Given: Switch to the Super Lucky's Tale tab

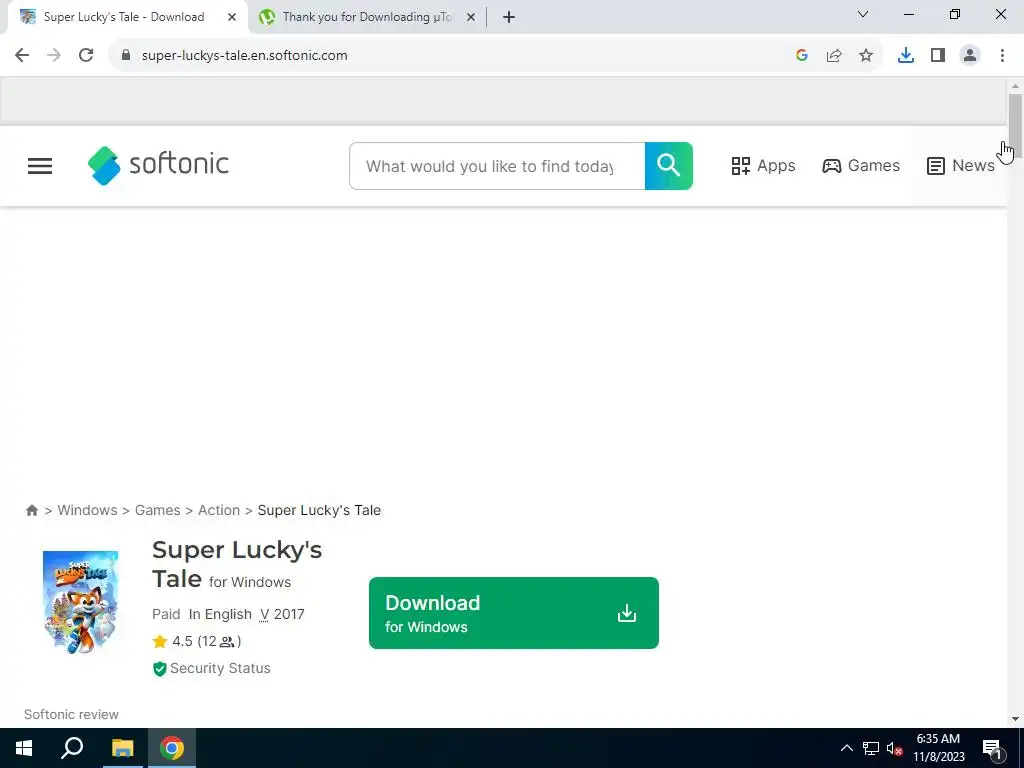Looking at the screenshot, I should [124, 17].
